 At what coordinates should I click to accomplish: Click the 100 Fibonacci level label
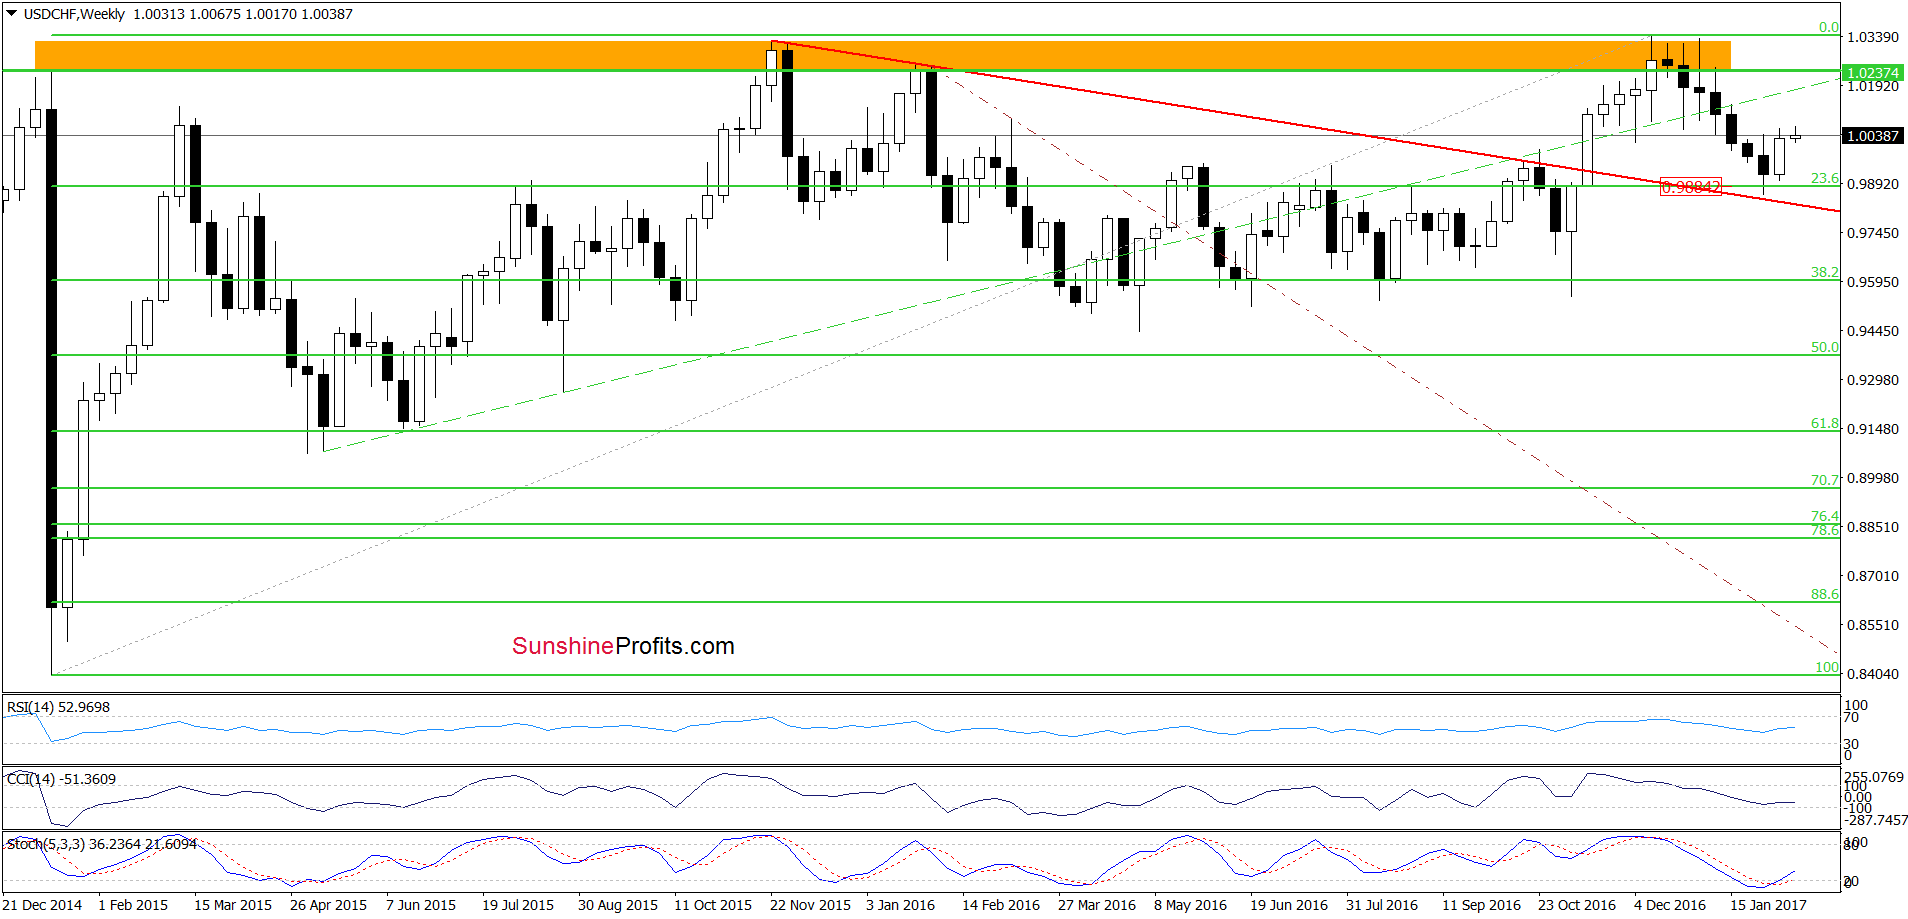(x=1827, y=667)
